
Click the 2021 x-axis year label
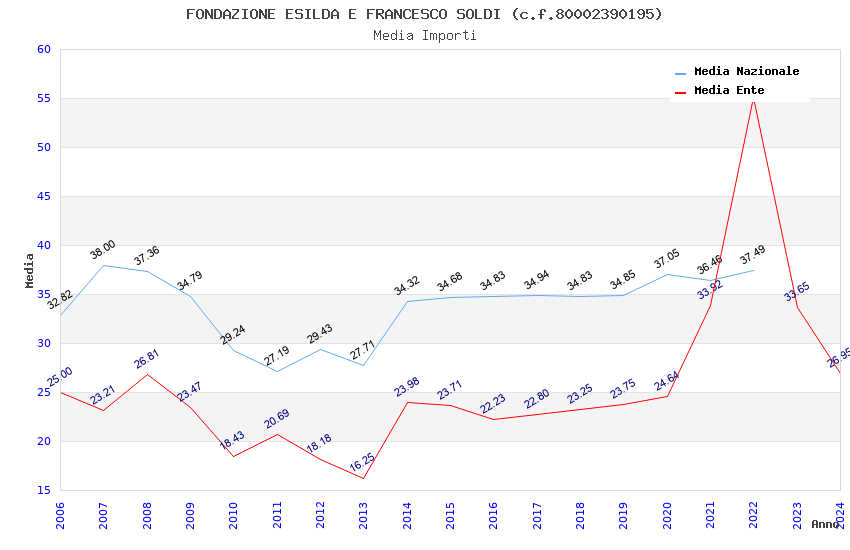click(710, 515)
